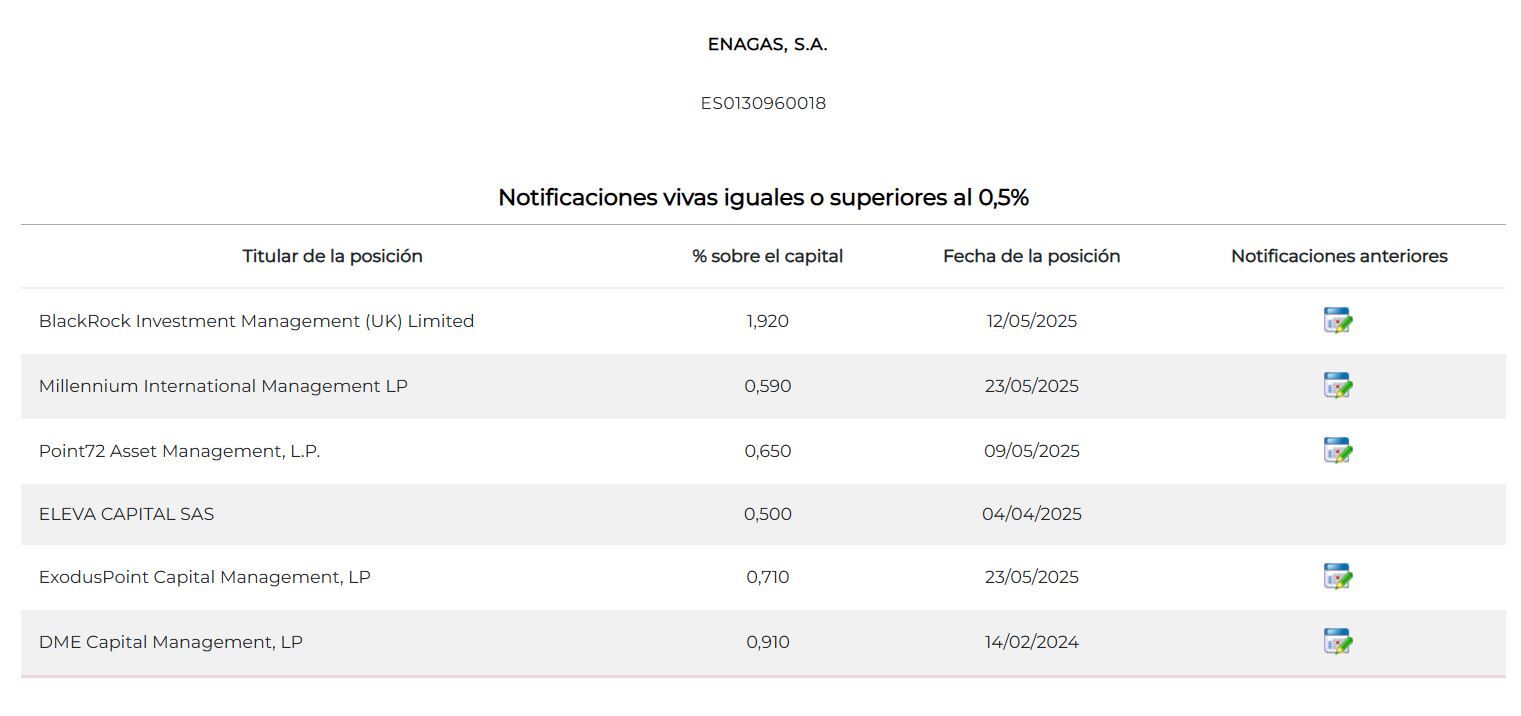Screen dimensions: 1521x716
Task: Click the 14/02/2024 position date
Action: (1031, 642)
